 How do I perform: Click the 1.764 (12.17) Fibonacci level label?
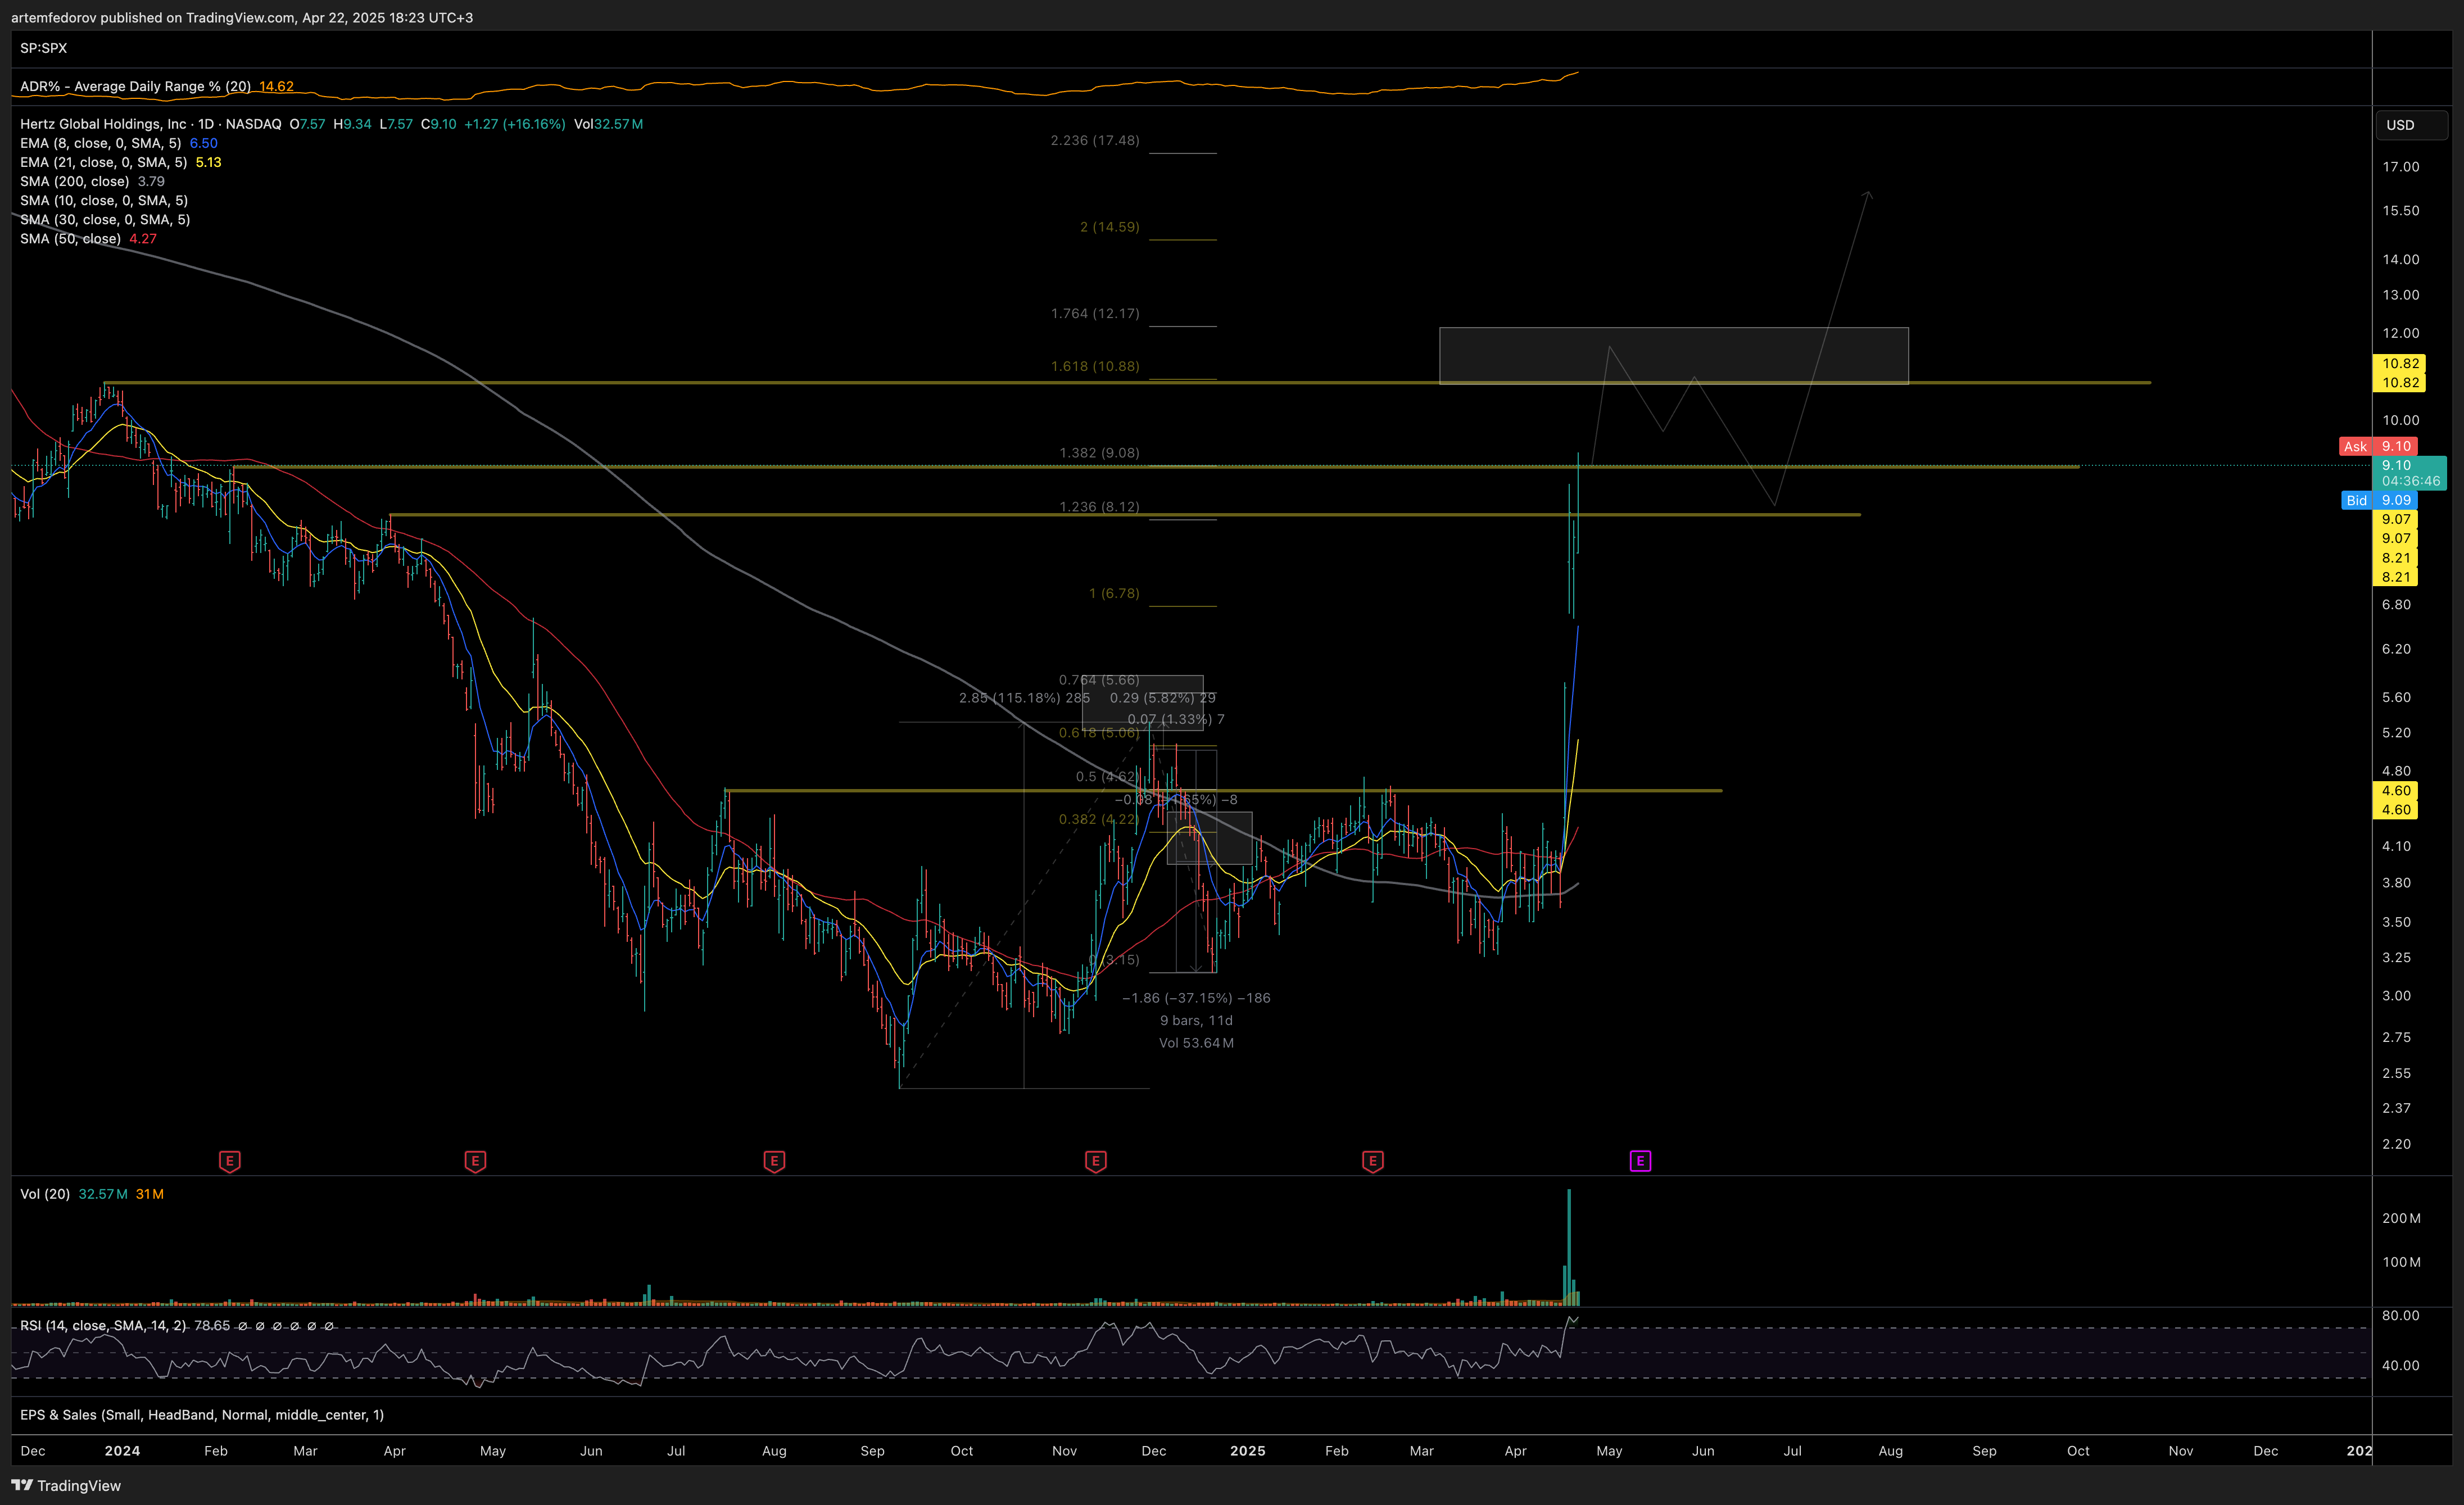coord(1095,313)
